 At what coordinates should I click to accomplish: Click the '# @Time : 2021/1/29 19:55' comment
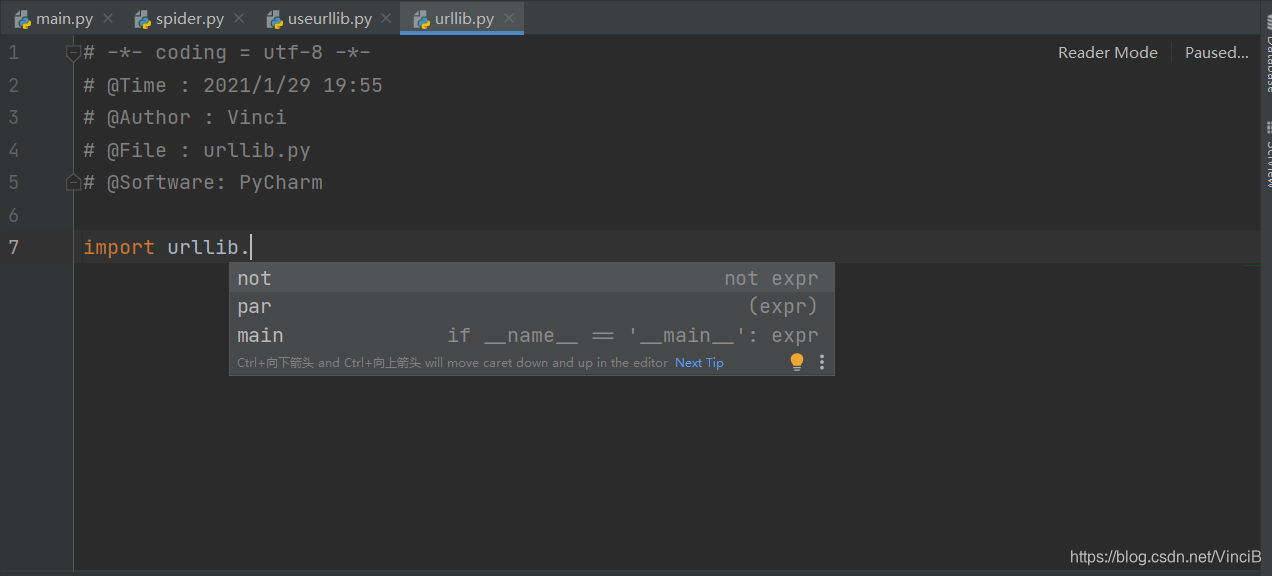coord(233,86)
